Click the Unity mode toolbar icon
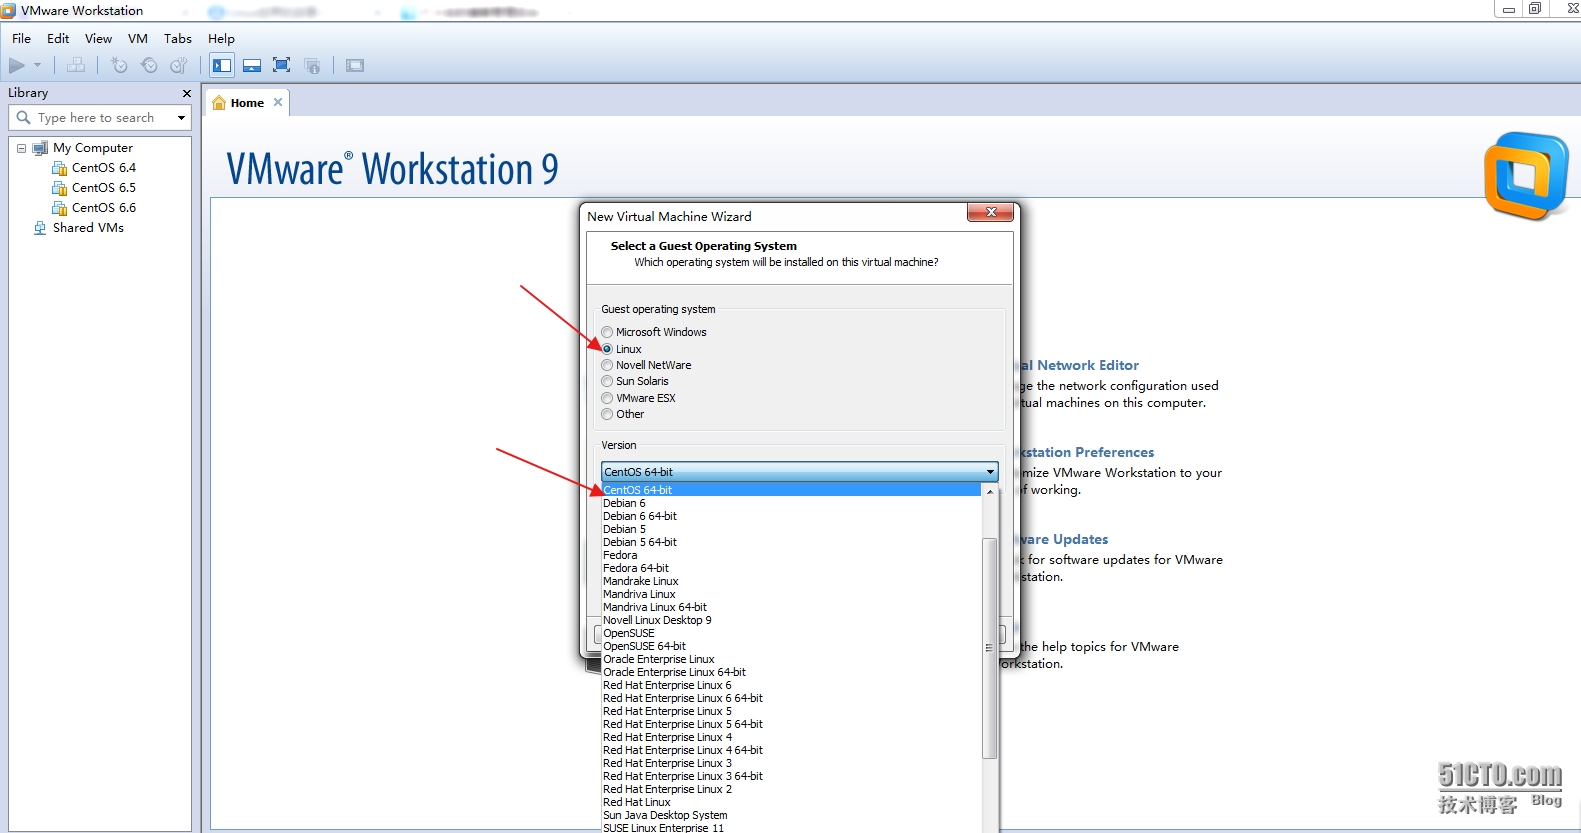This screenshot has height=833, width=1581. click(x=312, y=65)
